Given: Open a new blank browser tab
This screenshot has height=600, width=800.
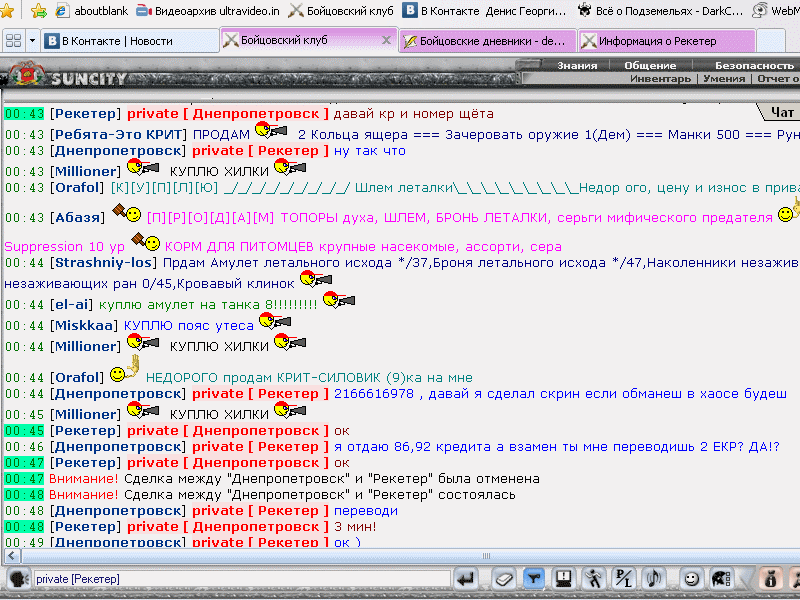Looking at the screenshot, I should pyautogui.click(x=770, y=41).
